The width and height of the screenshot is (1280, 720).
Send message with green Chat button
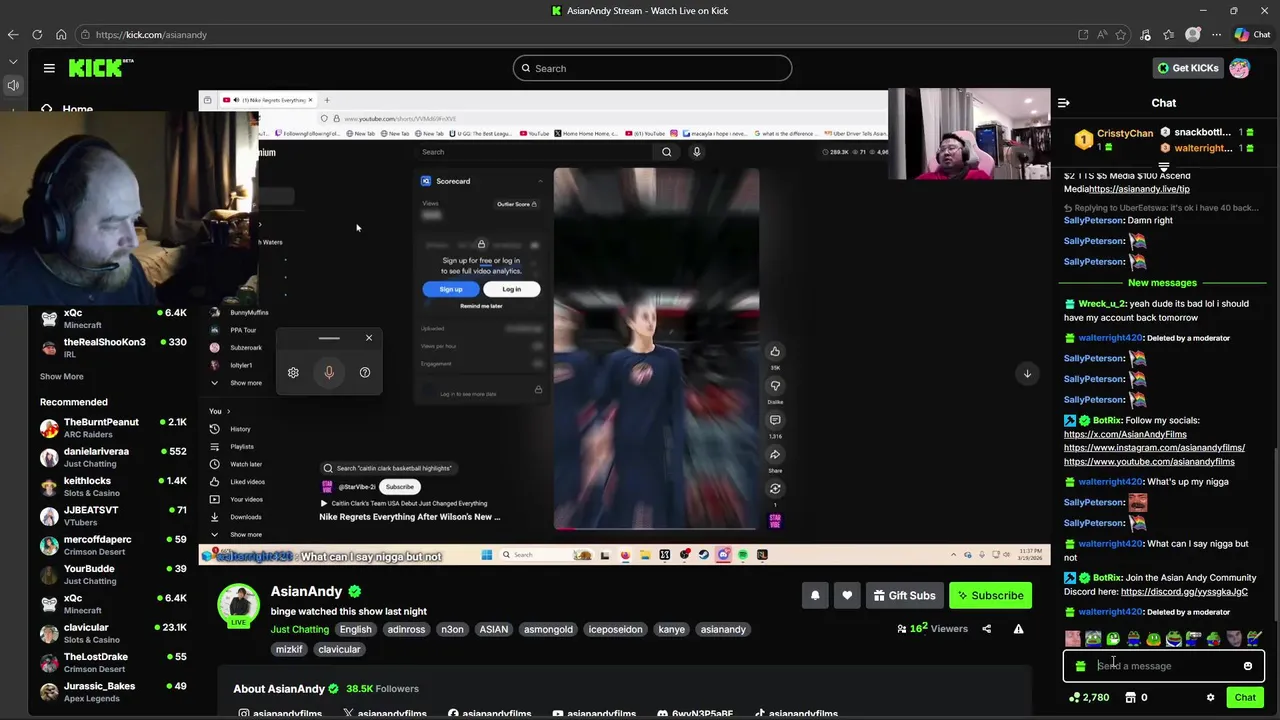pyautogui.click(x=1245, y=697)
